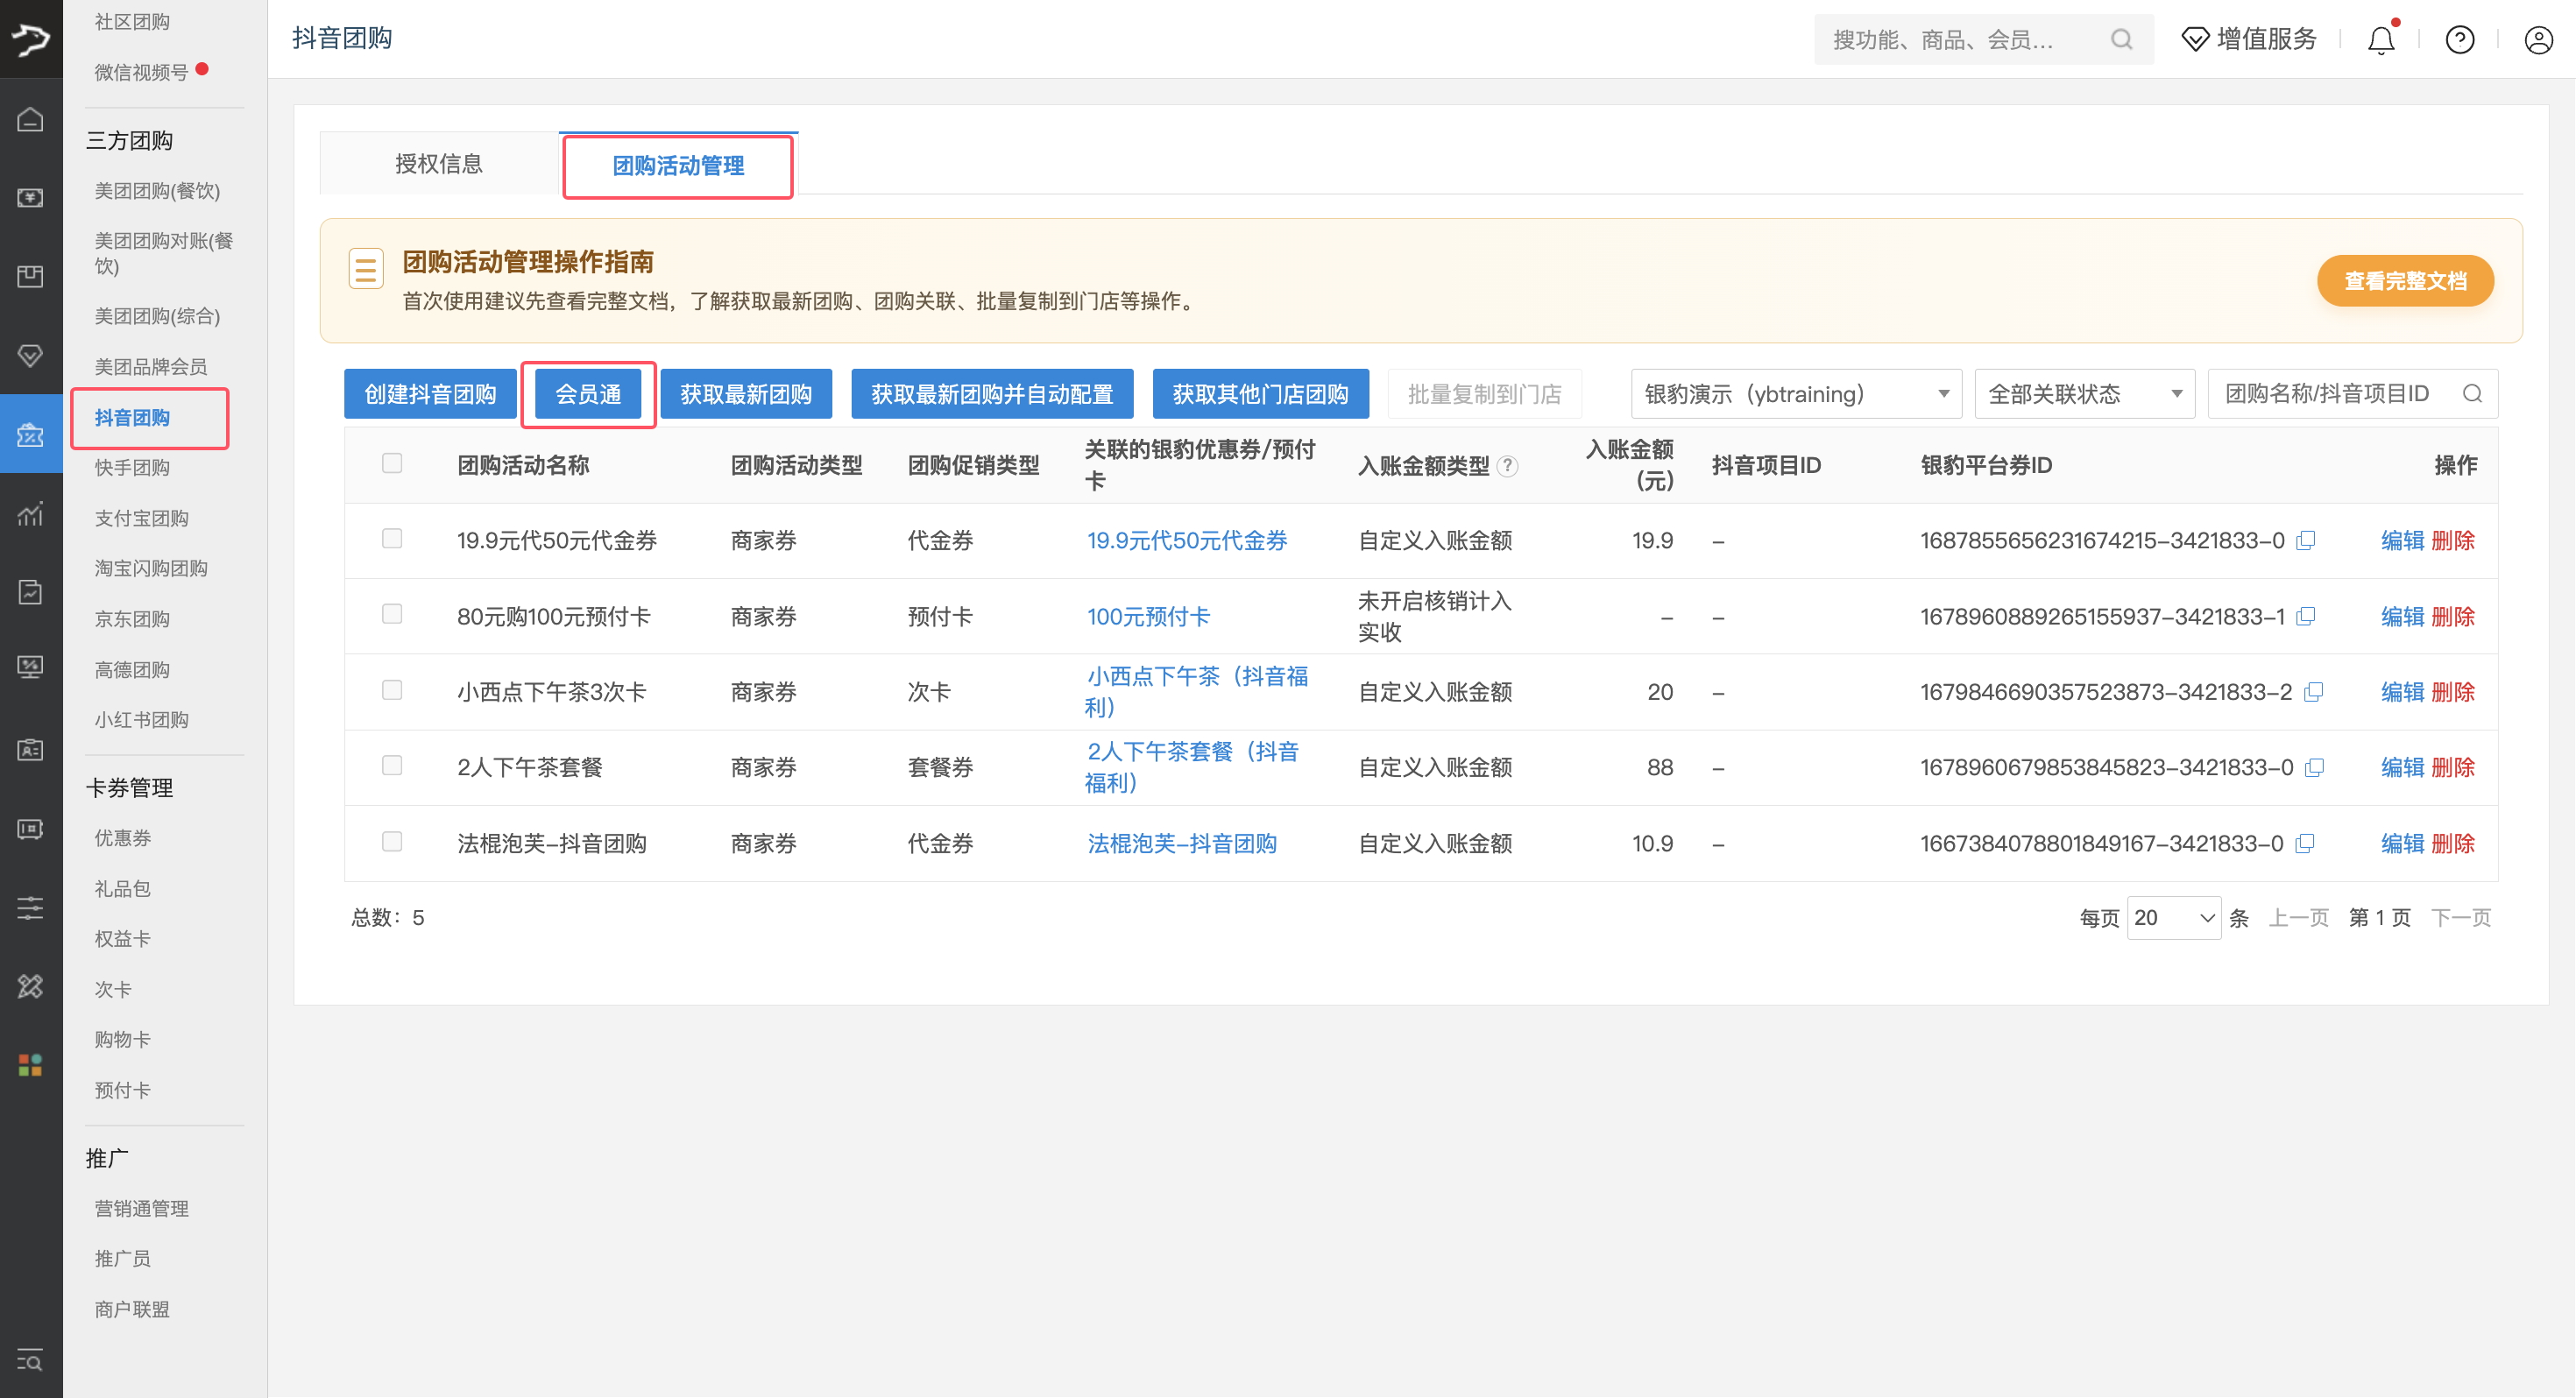
Task: Click the 下一页 pagination link
Action: (x=2461, y=918)
